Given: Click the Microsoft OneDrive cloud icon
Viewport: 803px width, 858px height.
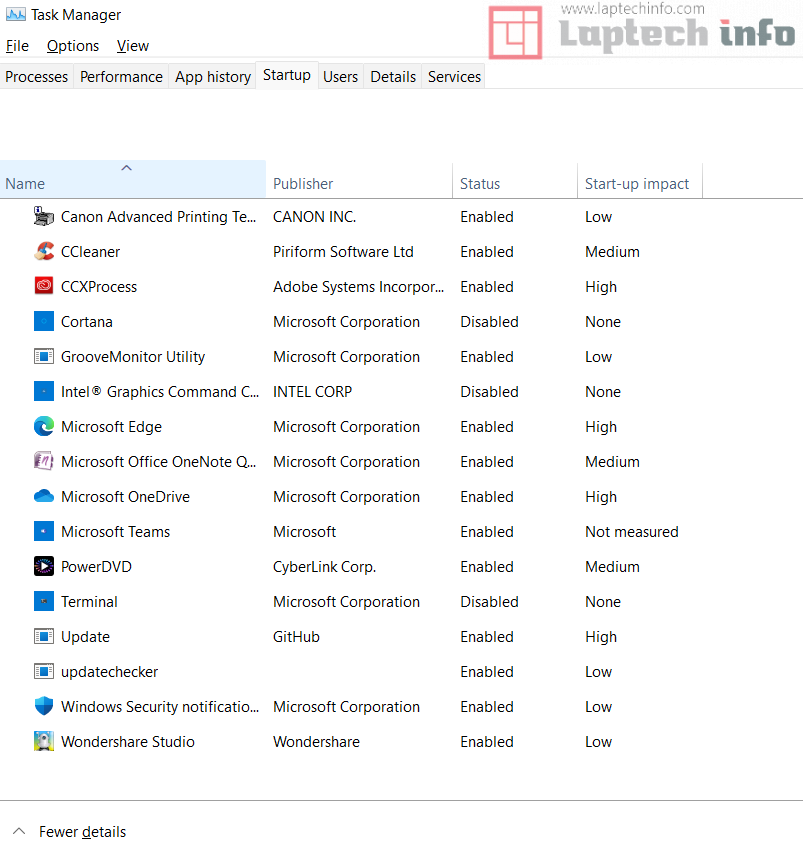Looking at the screenshot, I should tap(44, 496).
